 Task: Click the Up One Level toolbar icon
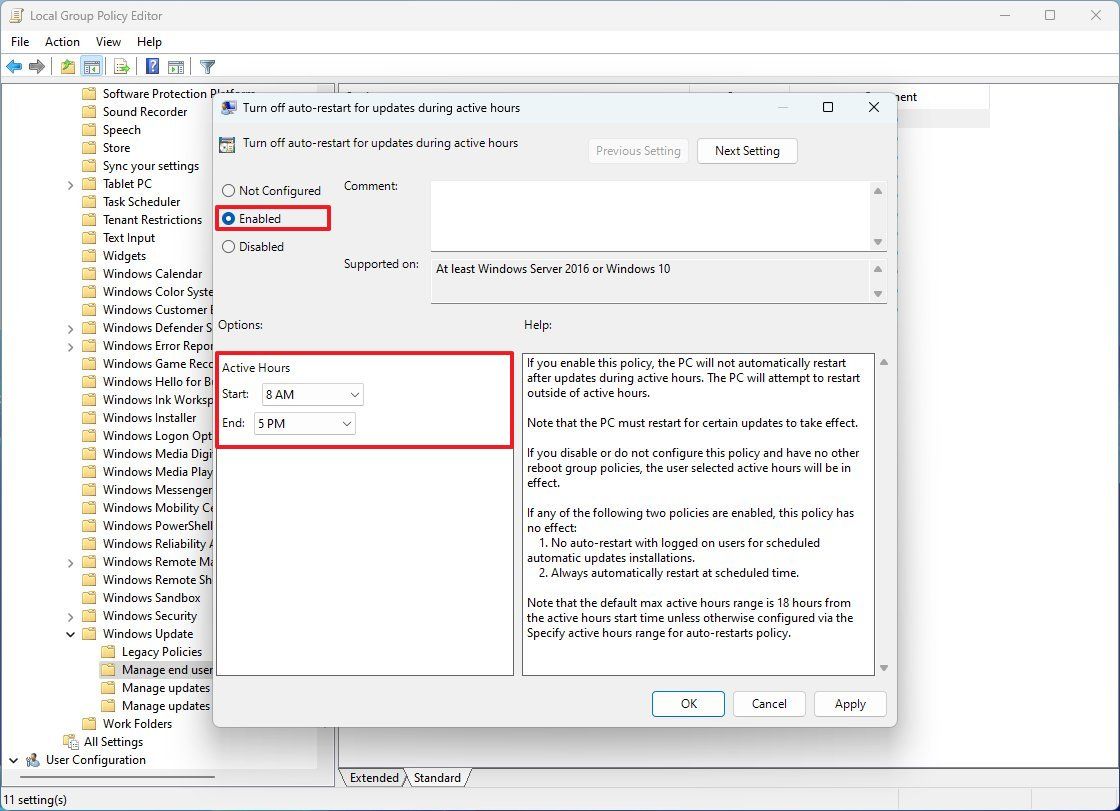(x=65, y=66)
